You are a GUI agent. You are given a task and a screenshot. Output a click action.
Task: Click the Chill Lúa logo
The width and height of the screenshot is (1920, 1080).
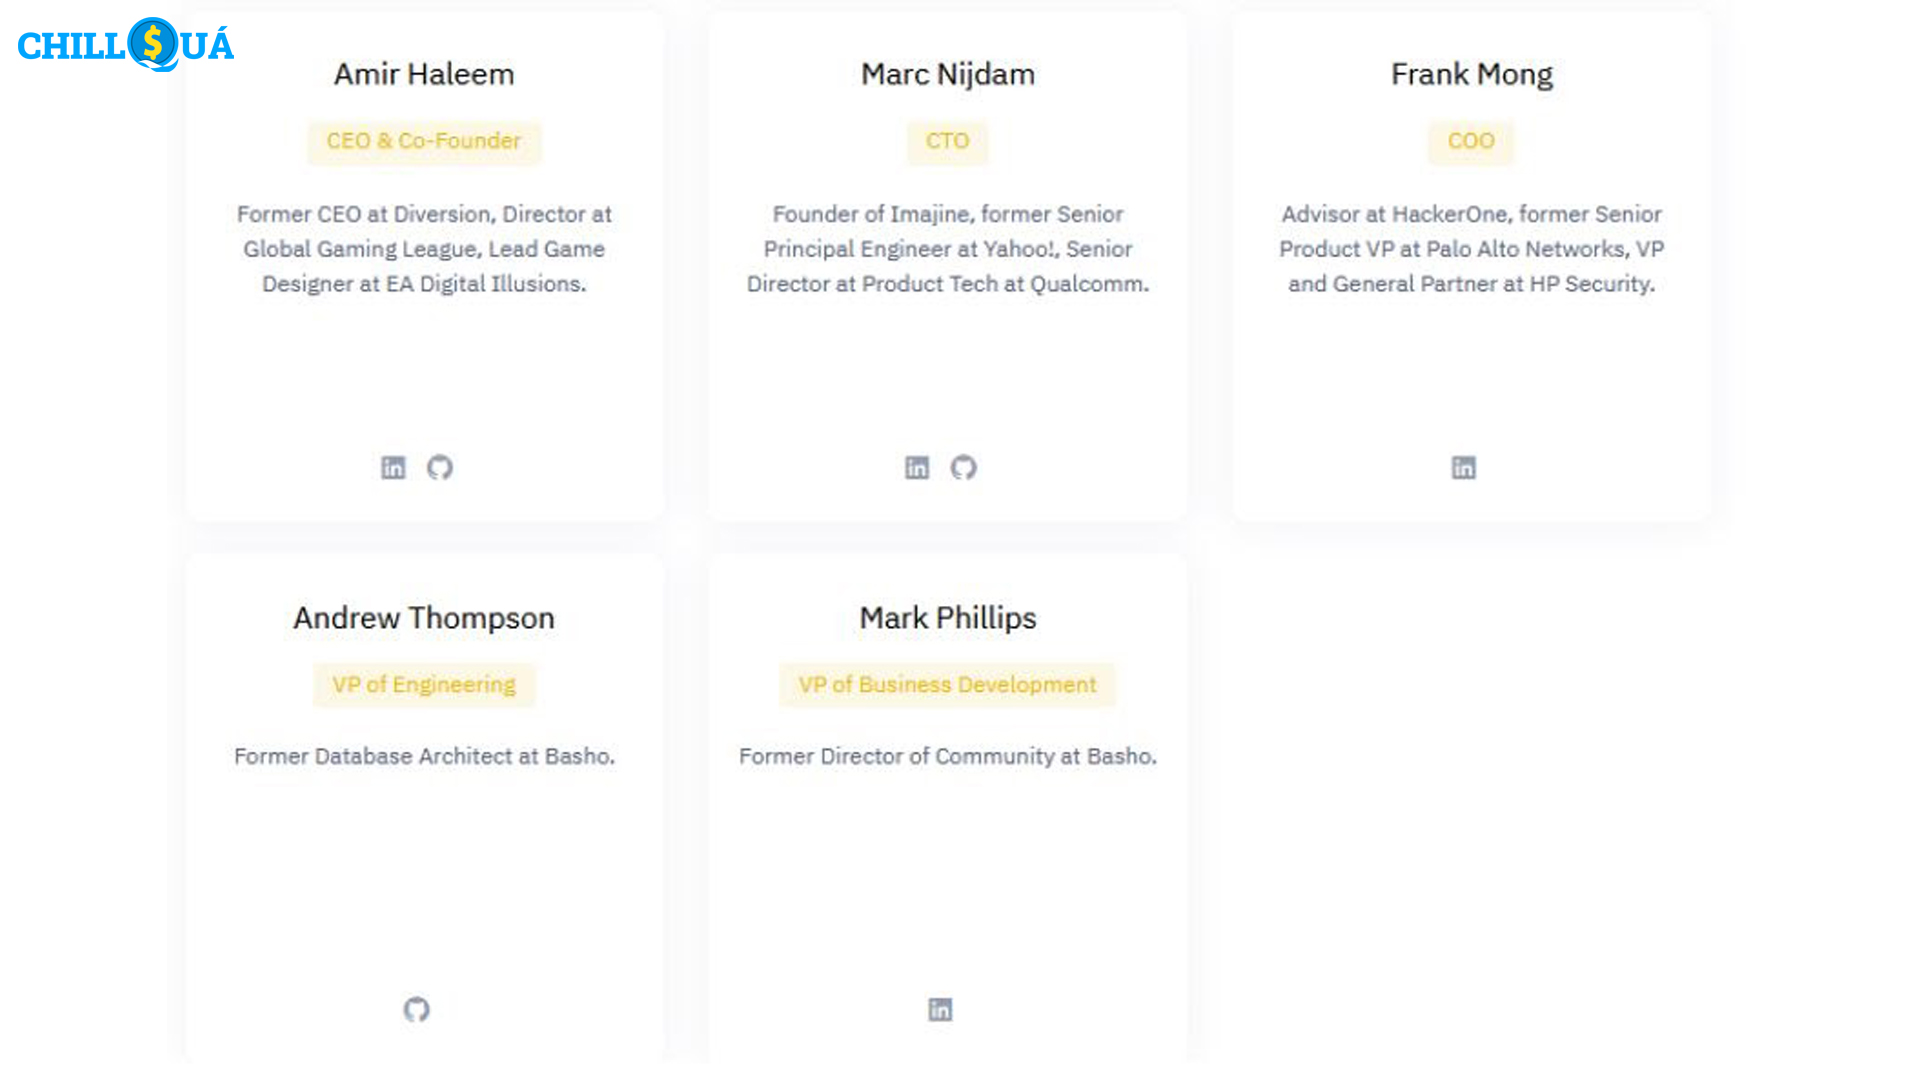[126, 45]
